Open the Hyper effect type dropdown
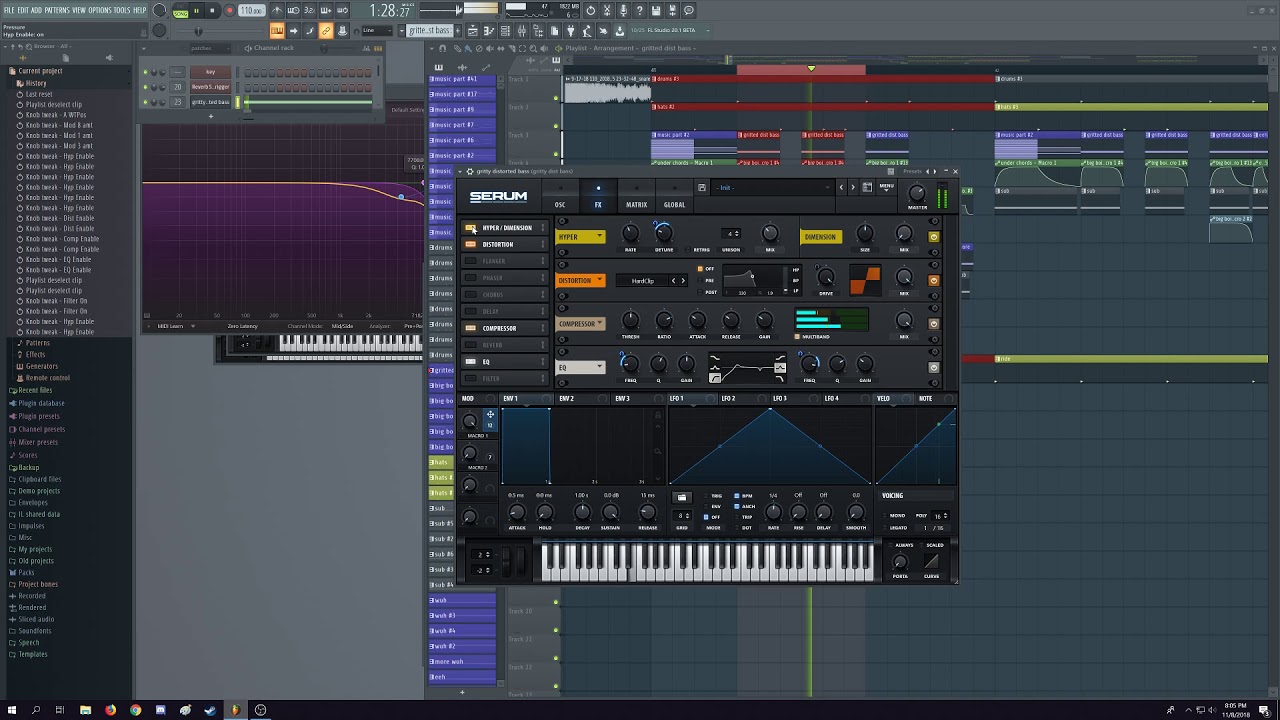1280x720 pixels. pyautogui.click(x=581, y=237)
